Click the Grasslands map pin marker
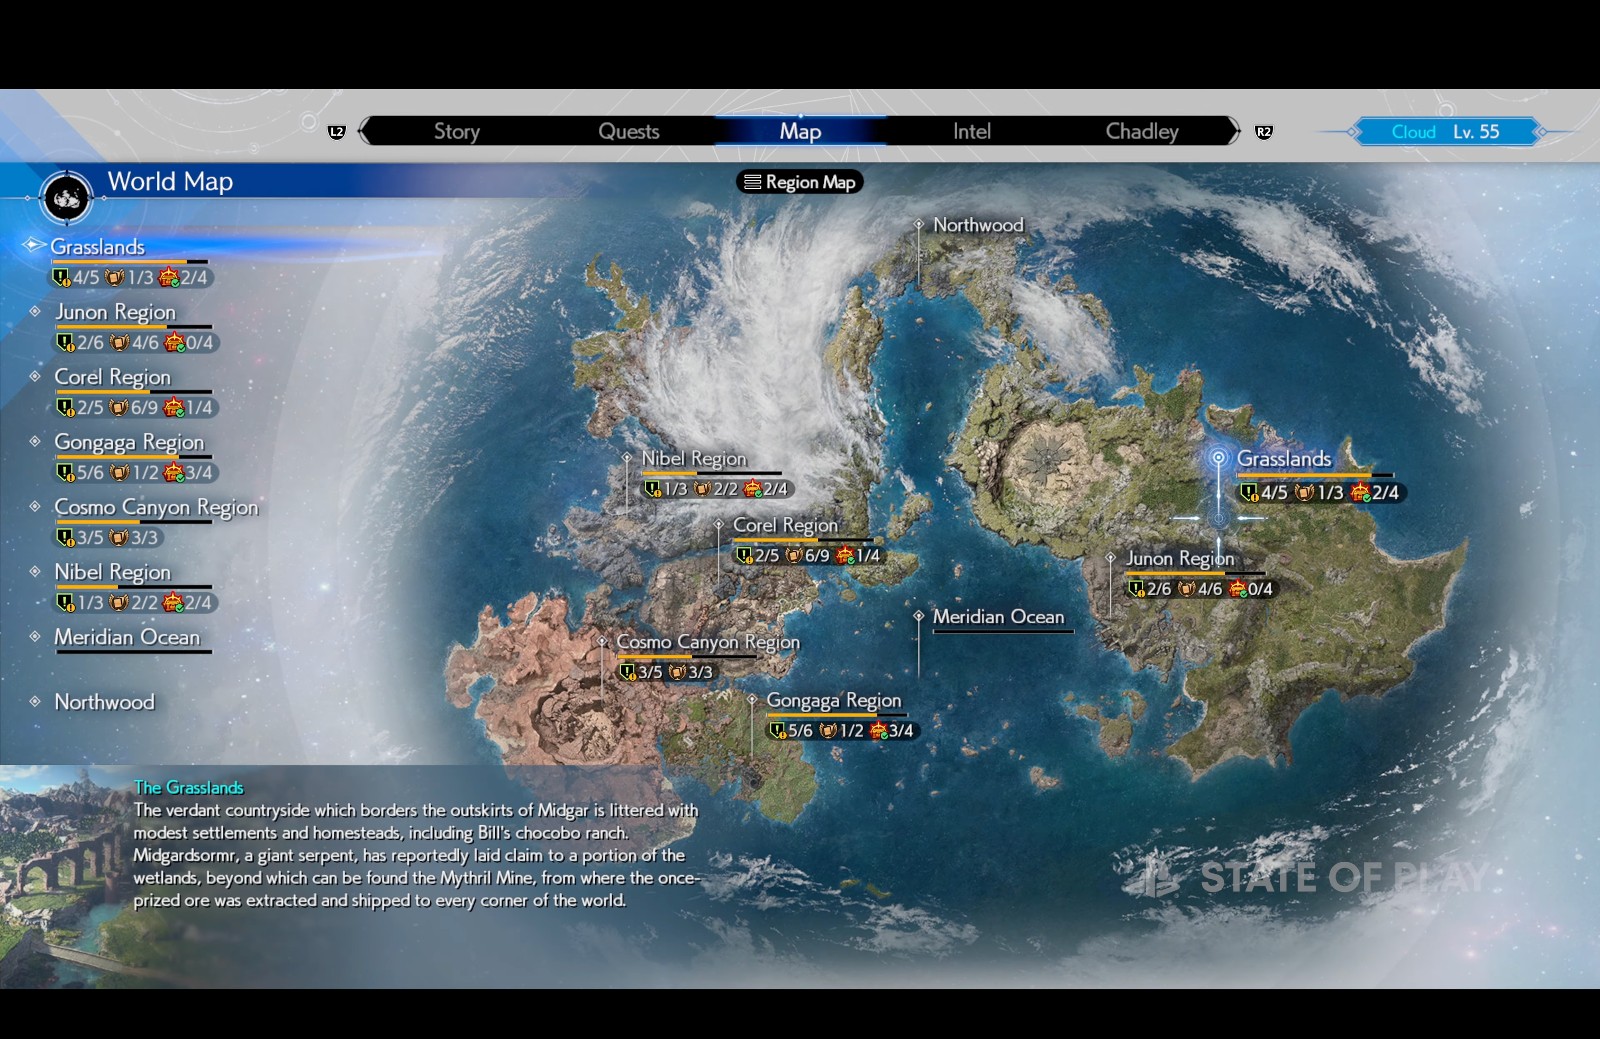The image size is (1600, 1039). [x=1218, y=458]
